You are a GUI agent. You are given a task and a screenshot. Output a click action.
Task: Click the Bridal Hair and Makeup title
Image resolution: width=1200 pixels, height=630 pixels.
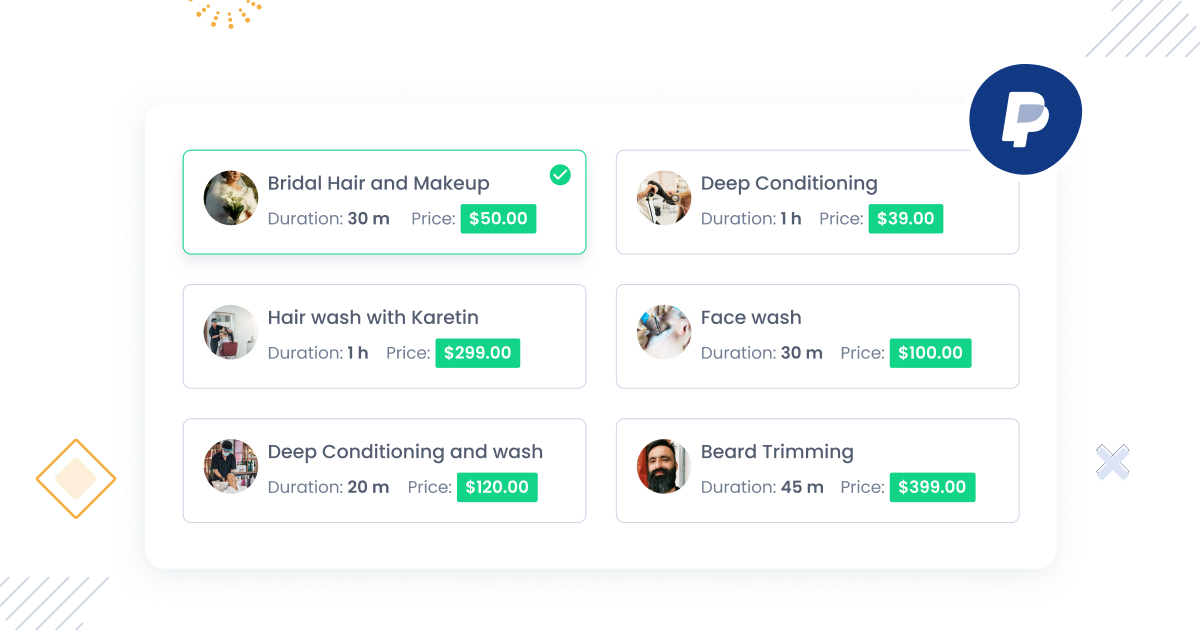tap(378, 183)
